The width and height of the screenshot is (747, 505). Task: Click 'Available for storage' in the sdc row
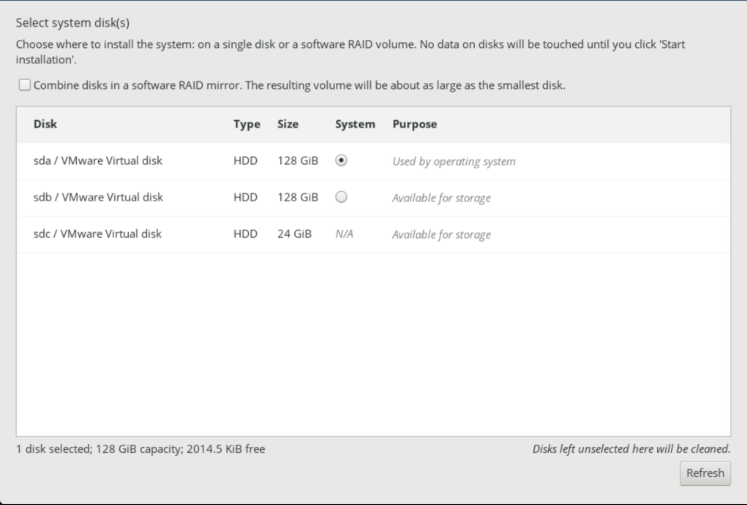pos(441,234)
